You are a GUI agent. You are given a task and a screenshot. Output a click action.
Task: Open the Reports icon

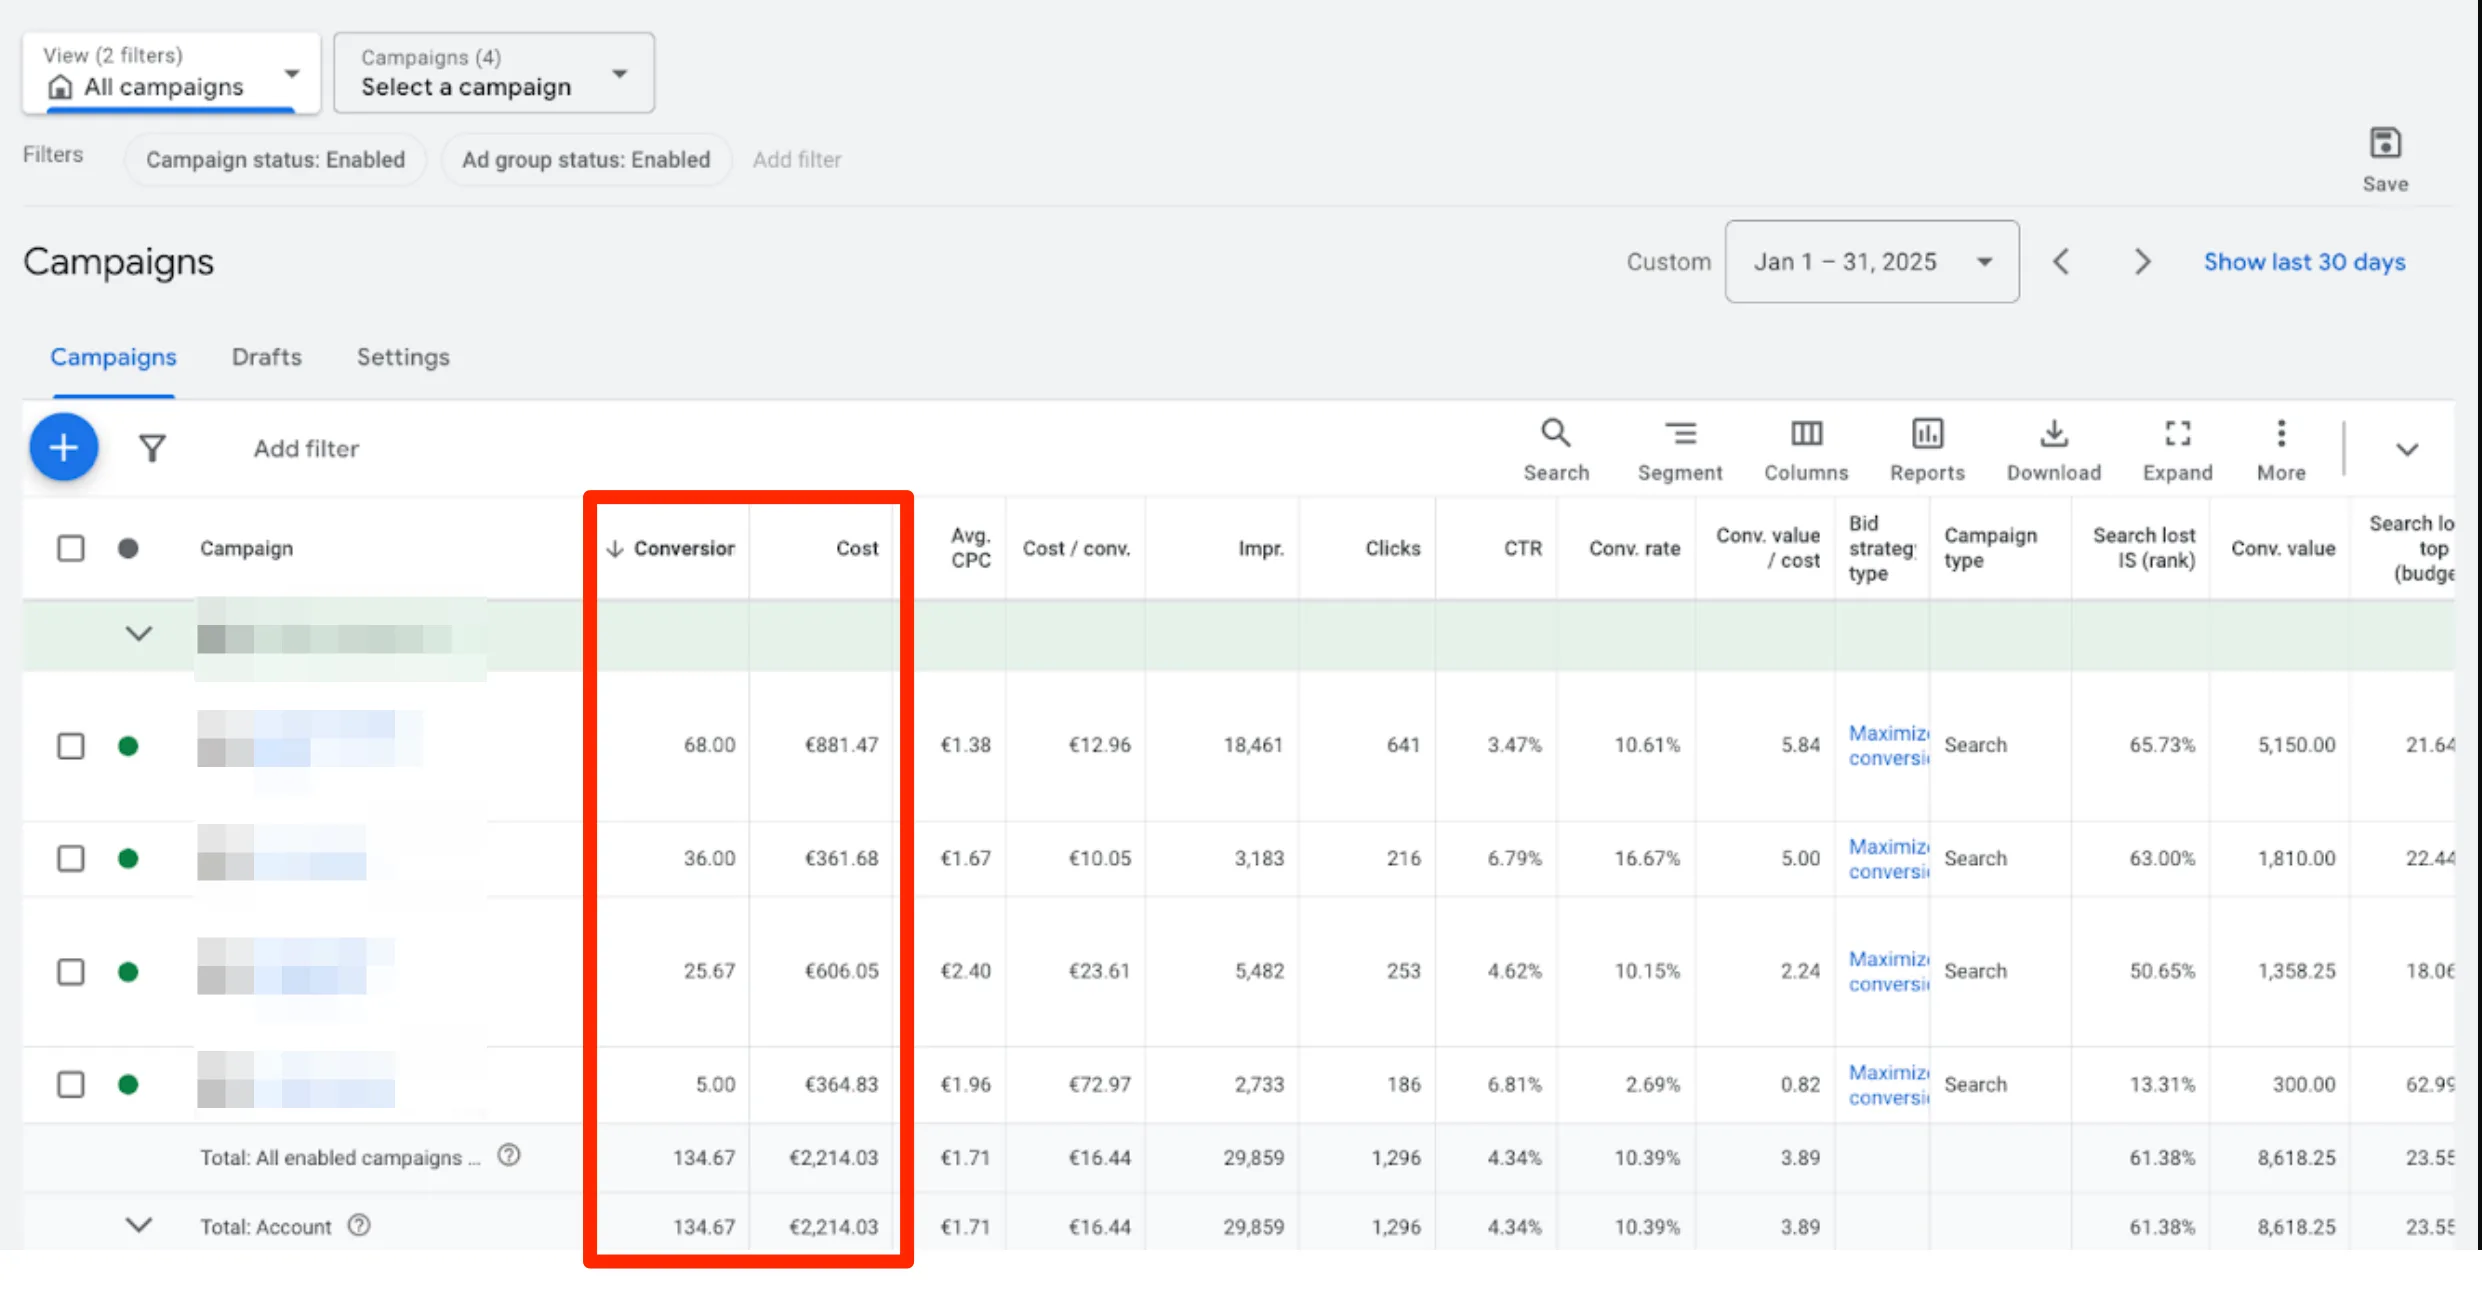point(1926,449)
